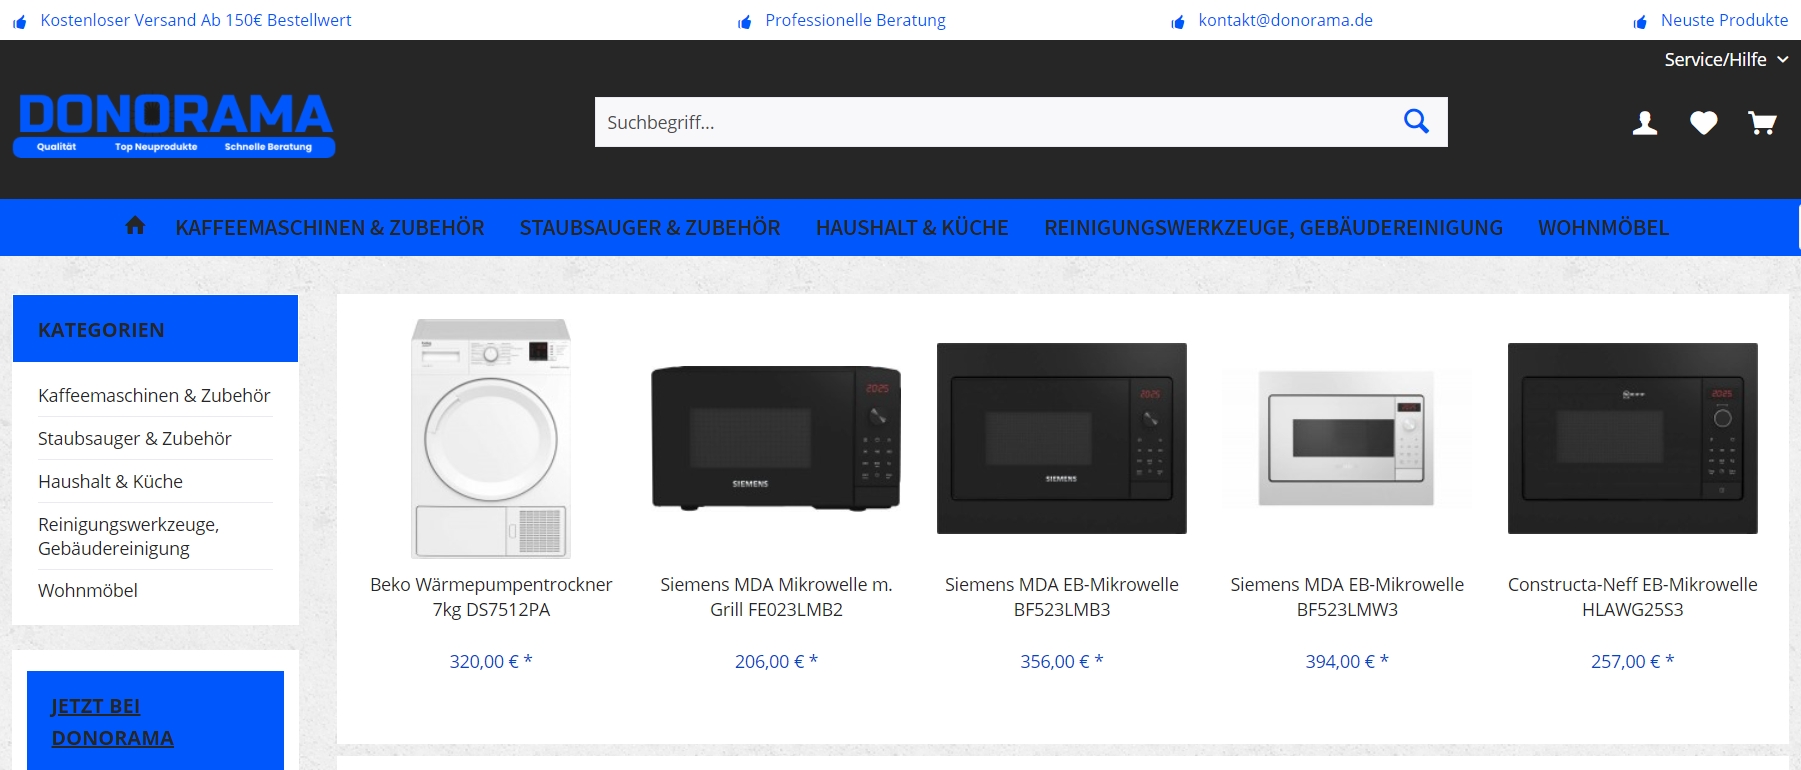Click thumbs-up icon beside kontakt email
The width and height of the screenshot is (1801, 770).
(1178, 22)
